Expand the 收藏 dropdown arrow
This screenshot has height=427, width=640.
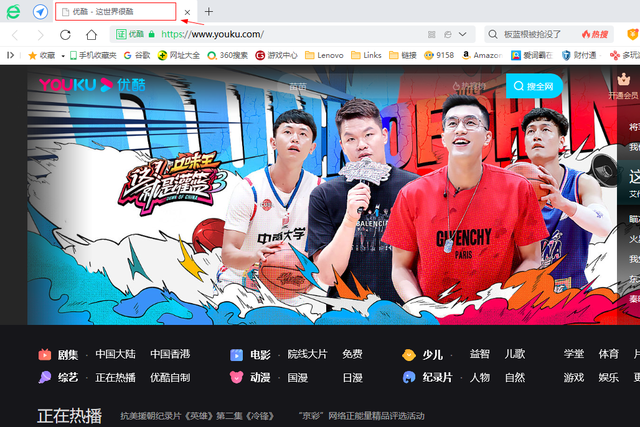63,56
